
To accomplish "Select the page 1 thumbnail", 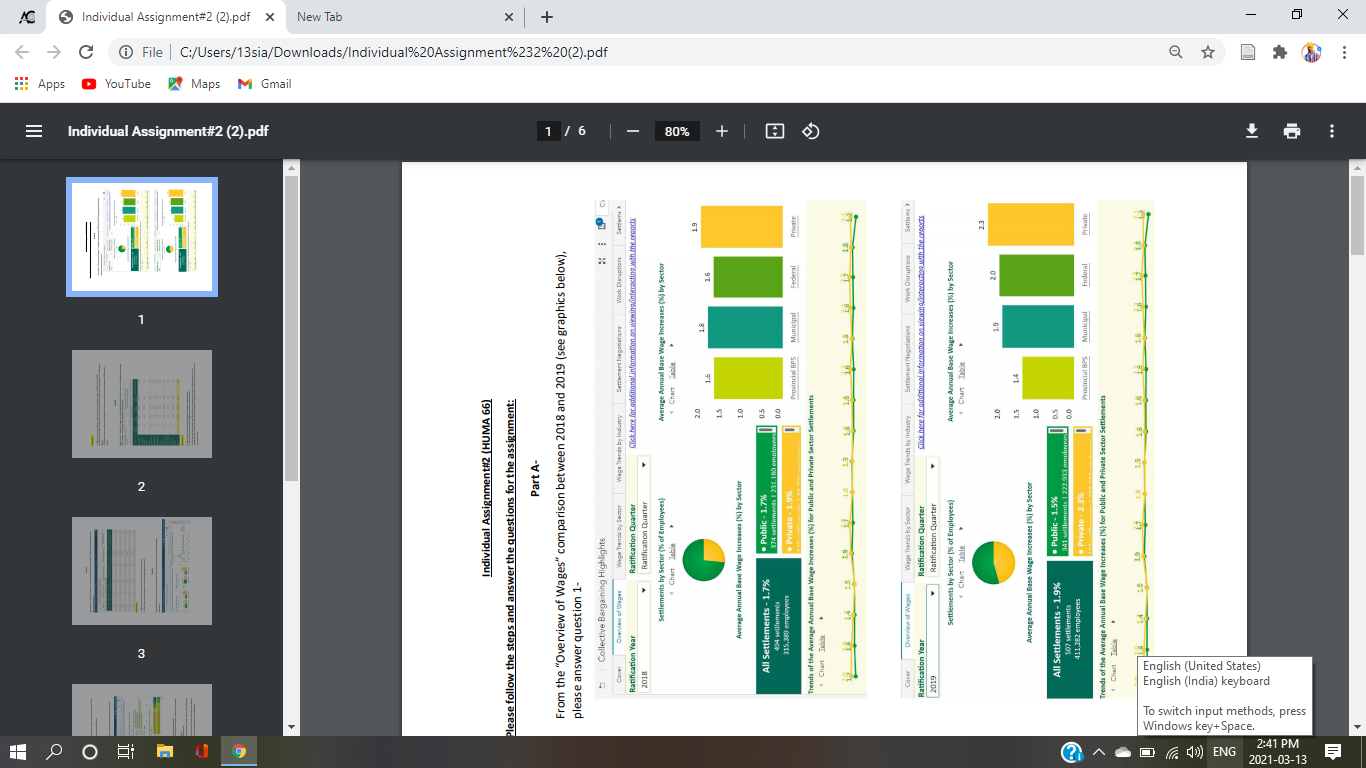I will pos(142,237).
